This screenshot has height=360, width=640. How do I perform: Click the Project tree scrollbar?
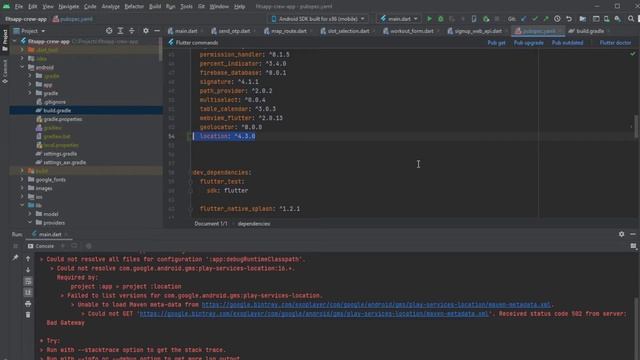[x=160, y=49]
